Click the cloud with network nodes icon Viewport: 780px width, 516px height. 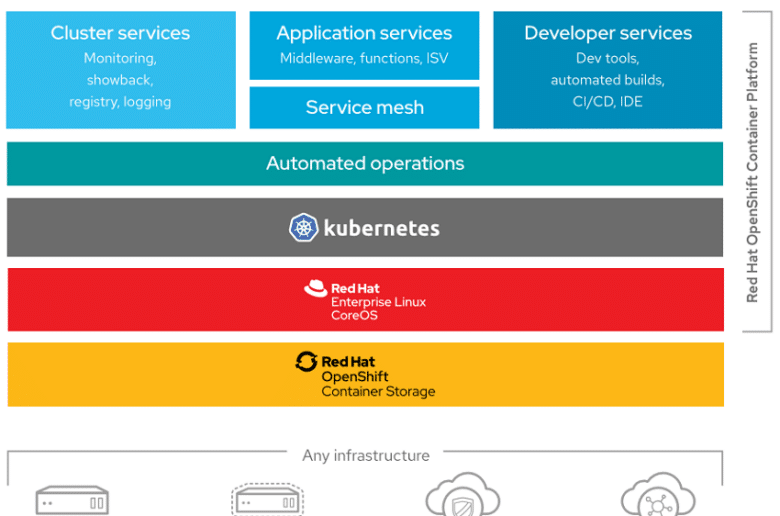point(658,495)
